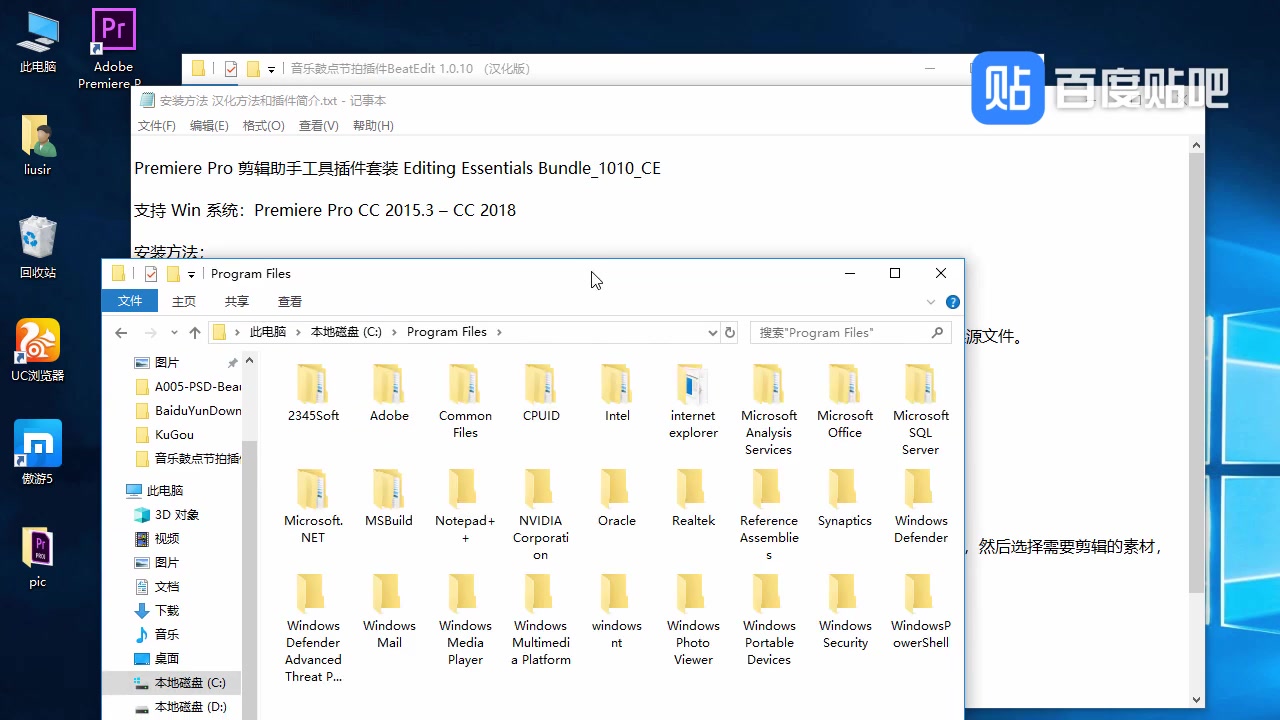The height and width of the screenshot is (720, 1280).
Task: Refresh the Program Files address bar
Action: point(730,333)
